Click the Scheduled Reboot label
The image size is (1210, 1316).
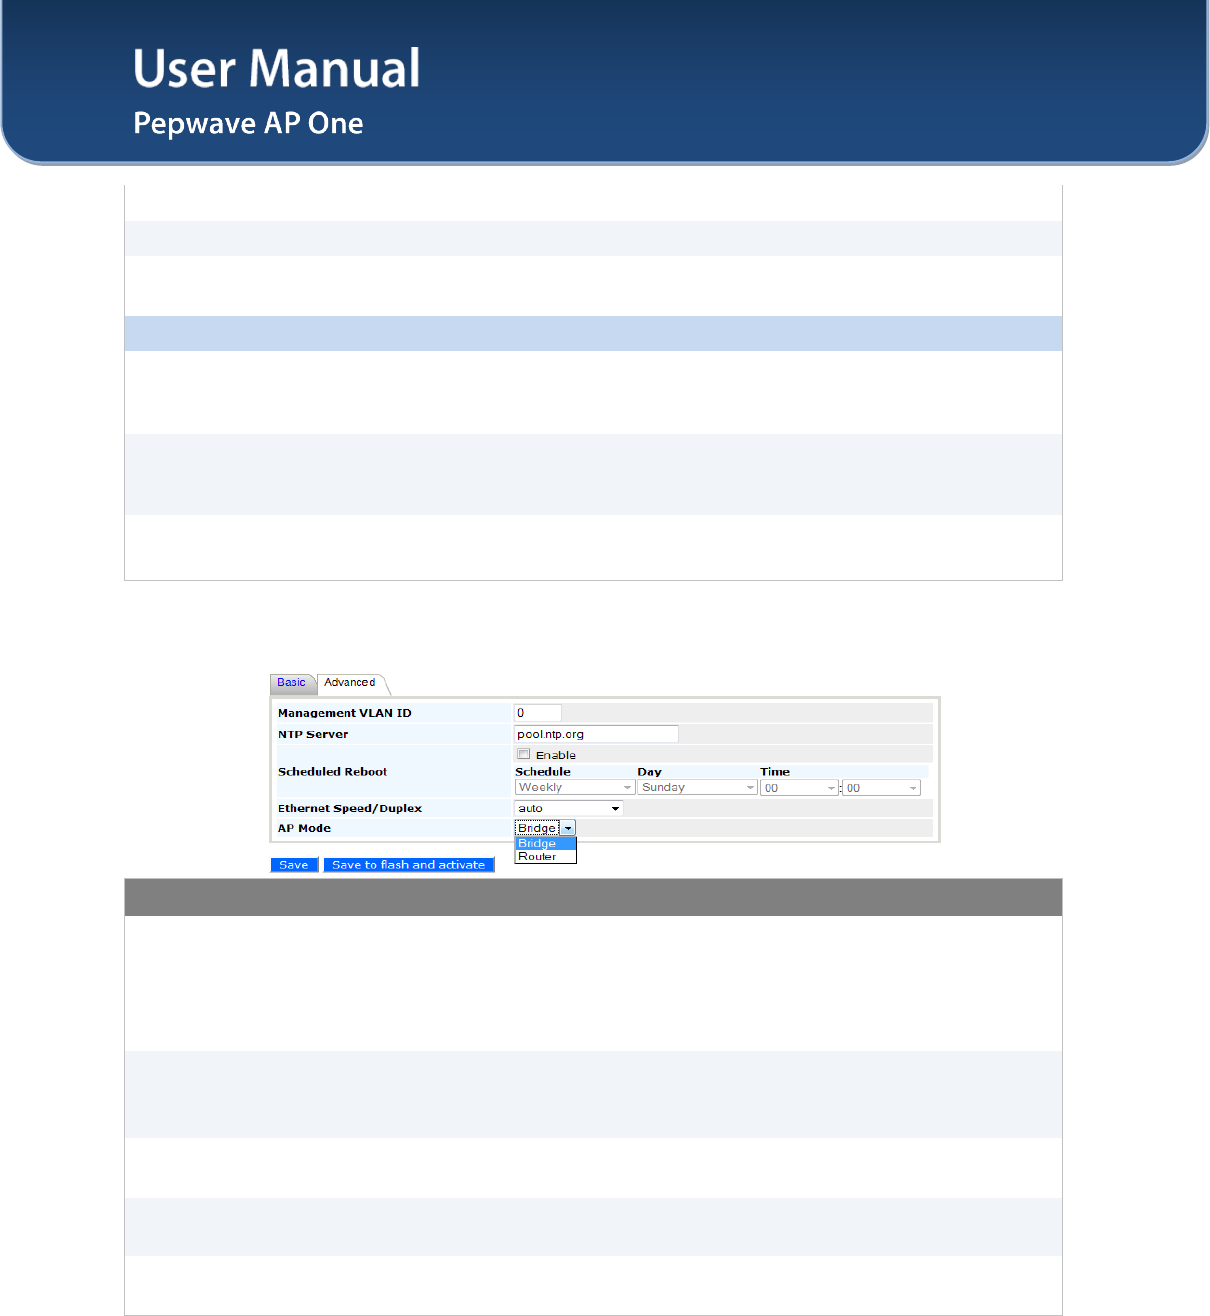tap(332, 772)
